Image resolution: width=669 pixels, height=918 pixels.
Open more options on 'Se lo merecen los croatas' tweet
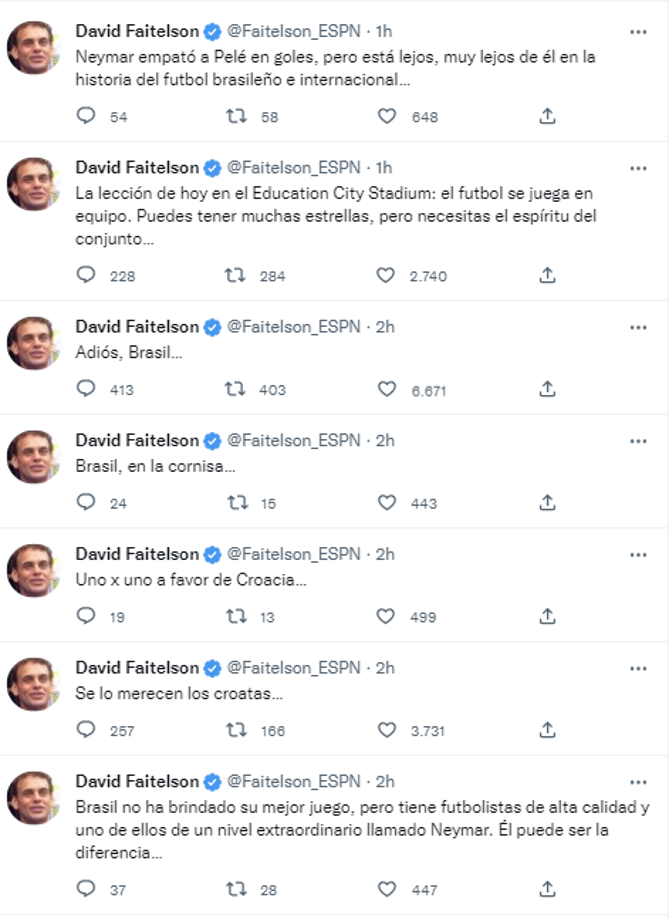638,668
